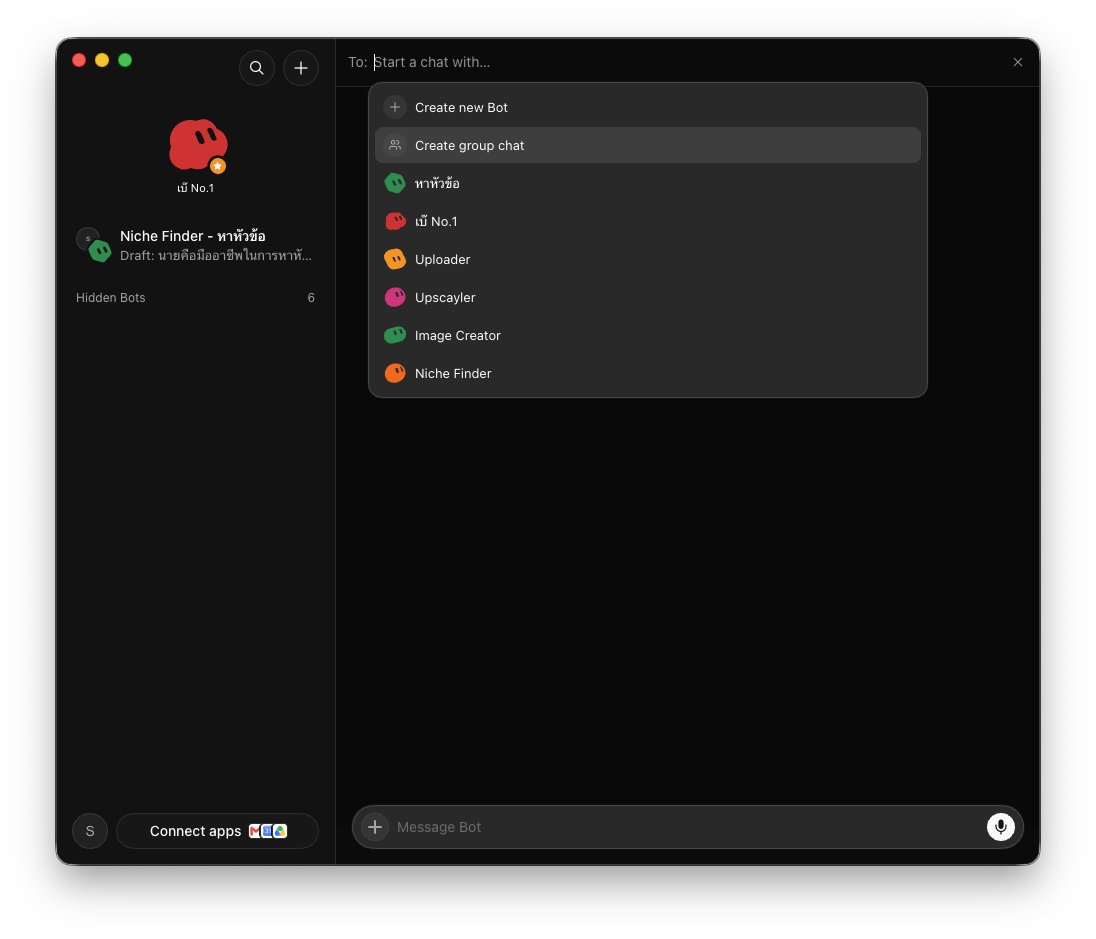Activate the microphone voice input button

pyautogui.click(x=1000, y=827)
